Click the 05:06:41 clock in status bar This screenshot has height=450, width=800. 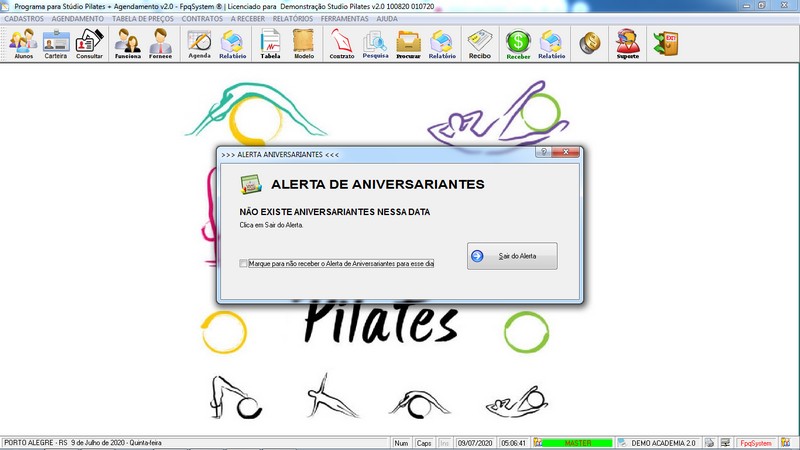(513, 443)
